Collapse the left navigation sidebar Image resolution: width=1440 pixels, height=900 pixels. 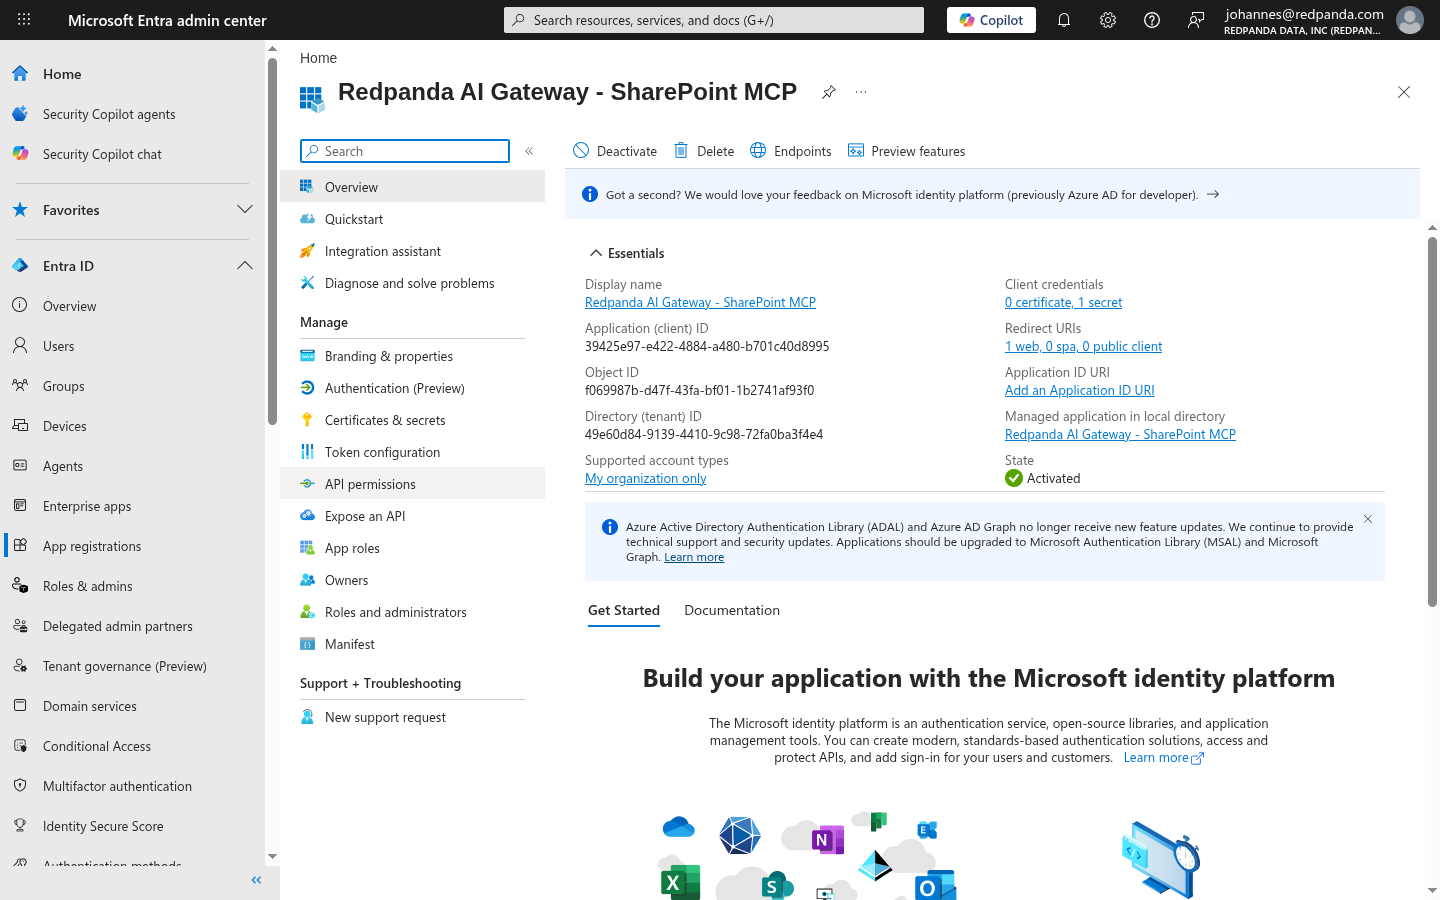pyautogui.click(x=256, y=880)
